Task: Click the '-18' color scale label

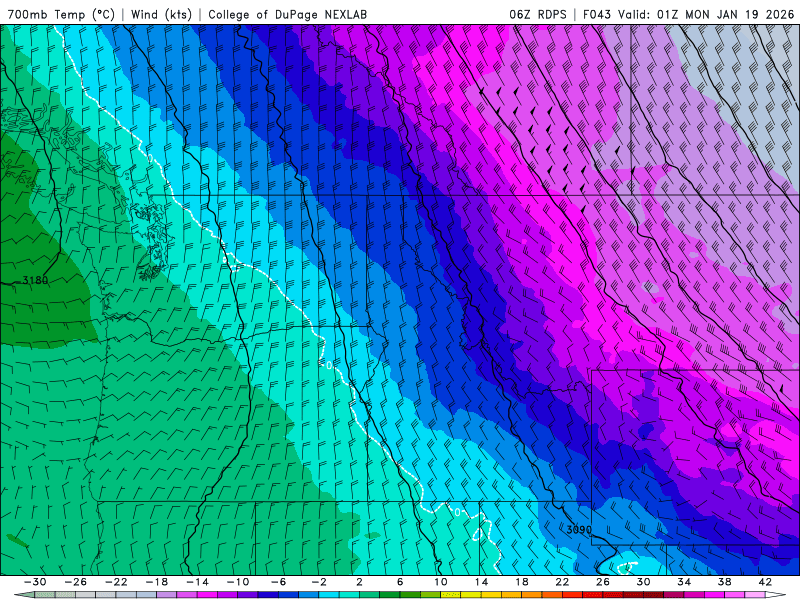Action: pos(157,582)
